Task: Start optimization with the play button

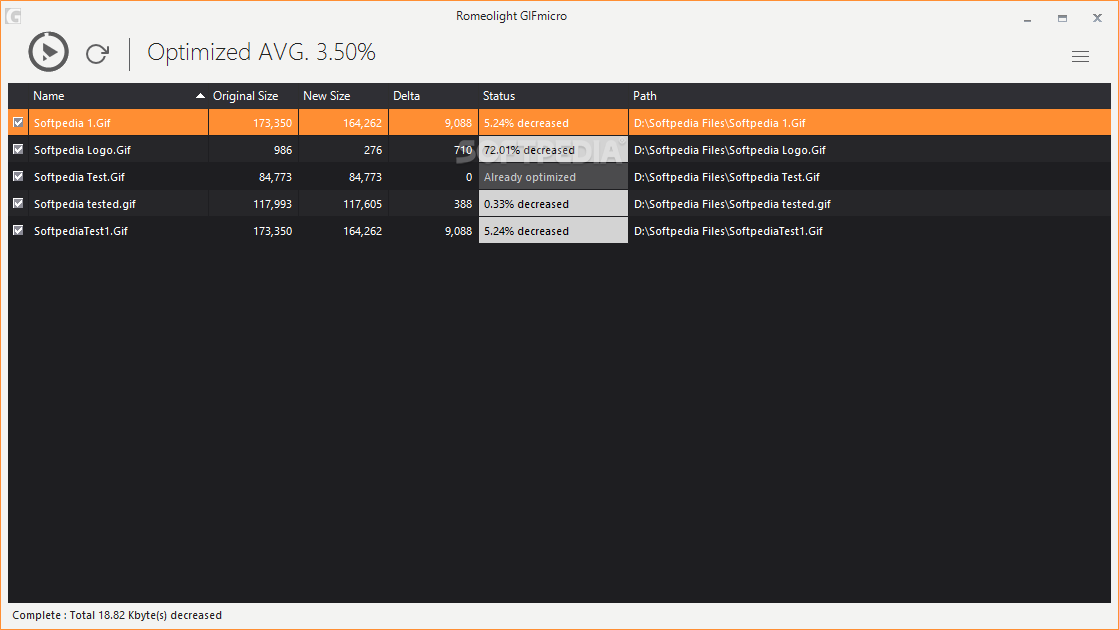Action: click(x=49, y=51)
